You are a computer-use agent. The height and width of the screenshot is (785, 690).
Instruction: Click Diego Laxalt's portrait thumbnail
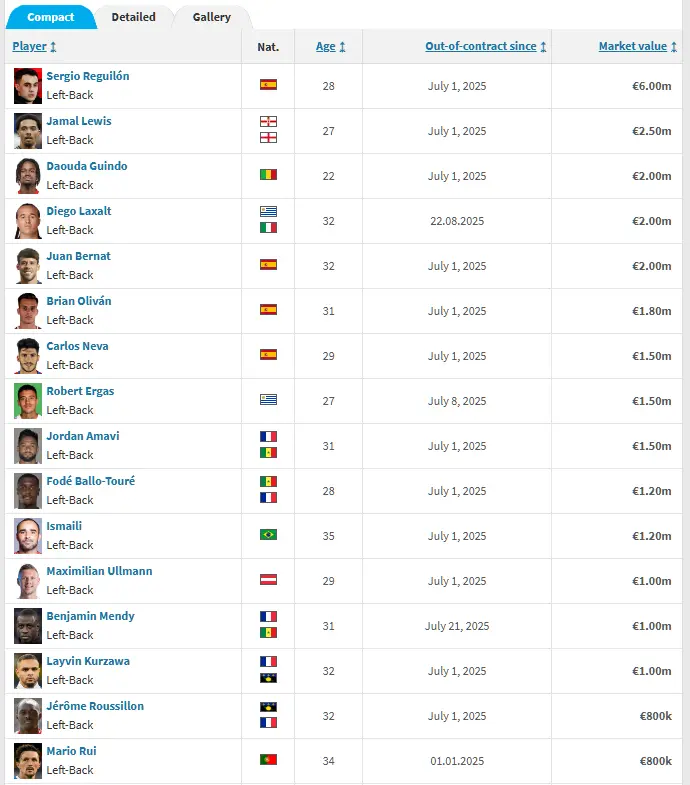(x=28, y=220)
